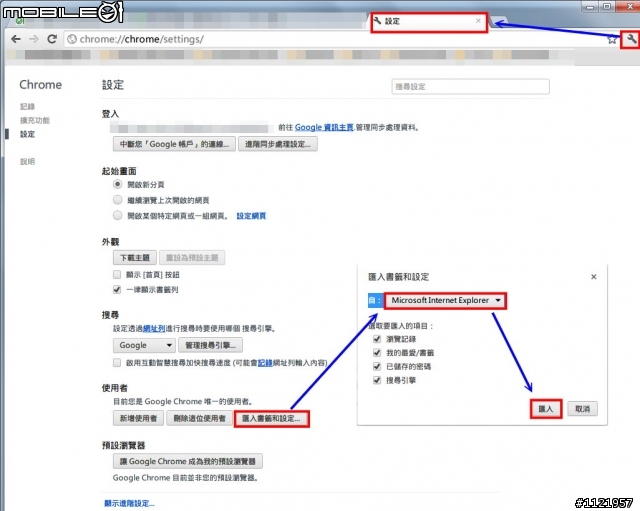Screen dimensions: 640x511
Task: Click the 下載主題 button
Action: click(135, 258)
